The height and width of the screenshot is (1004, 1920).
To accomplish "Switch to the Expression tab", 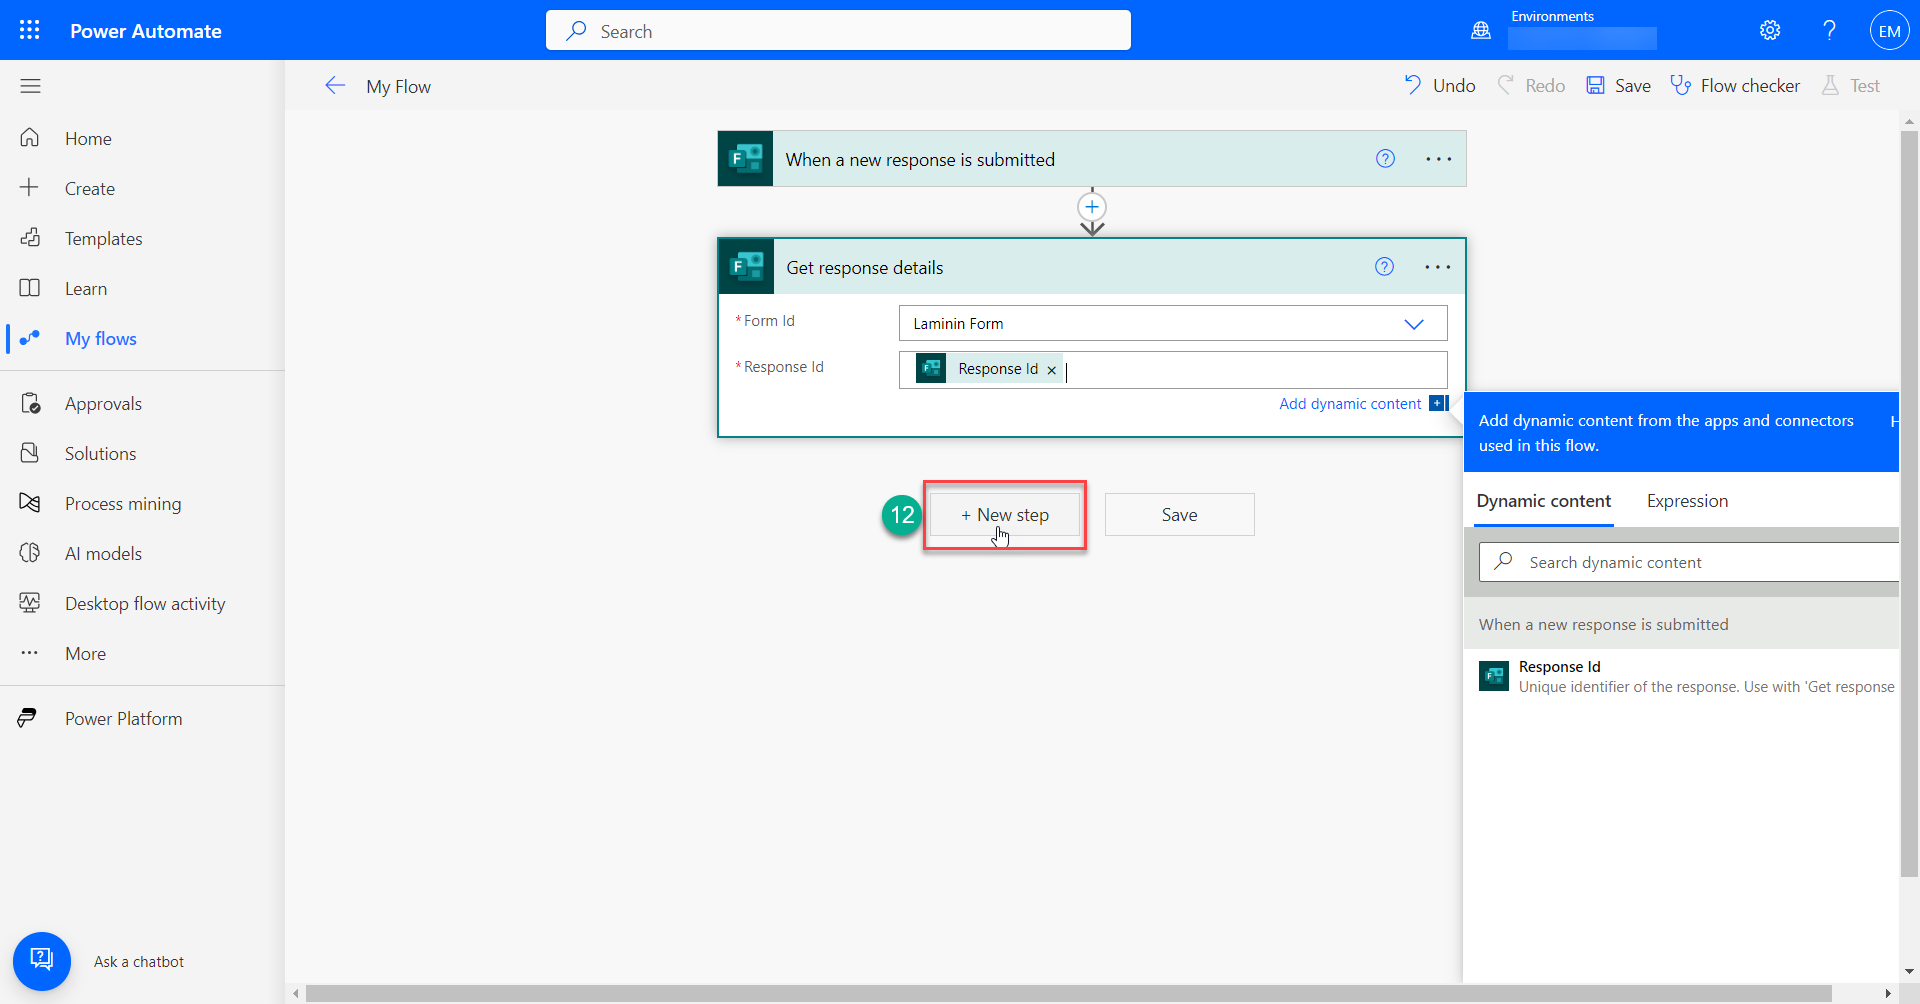I will [x=1688, y=501].
